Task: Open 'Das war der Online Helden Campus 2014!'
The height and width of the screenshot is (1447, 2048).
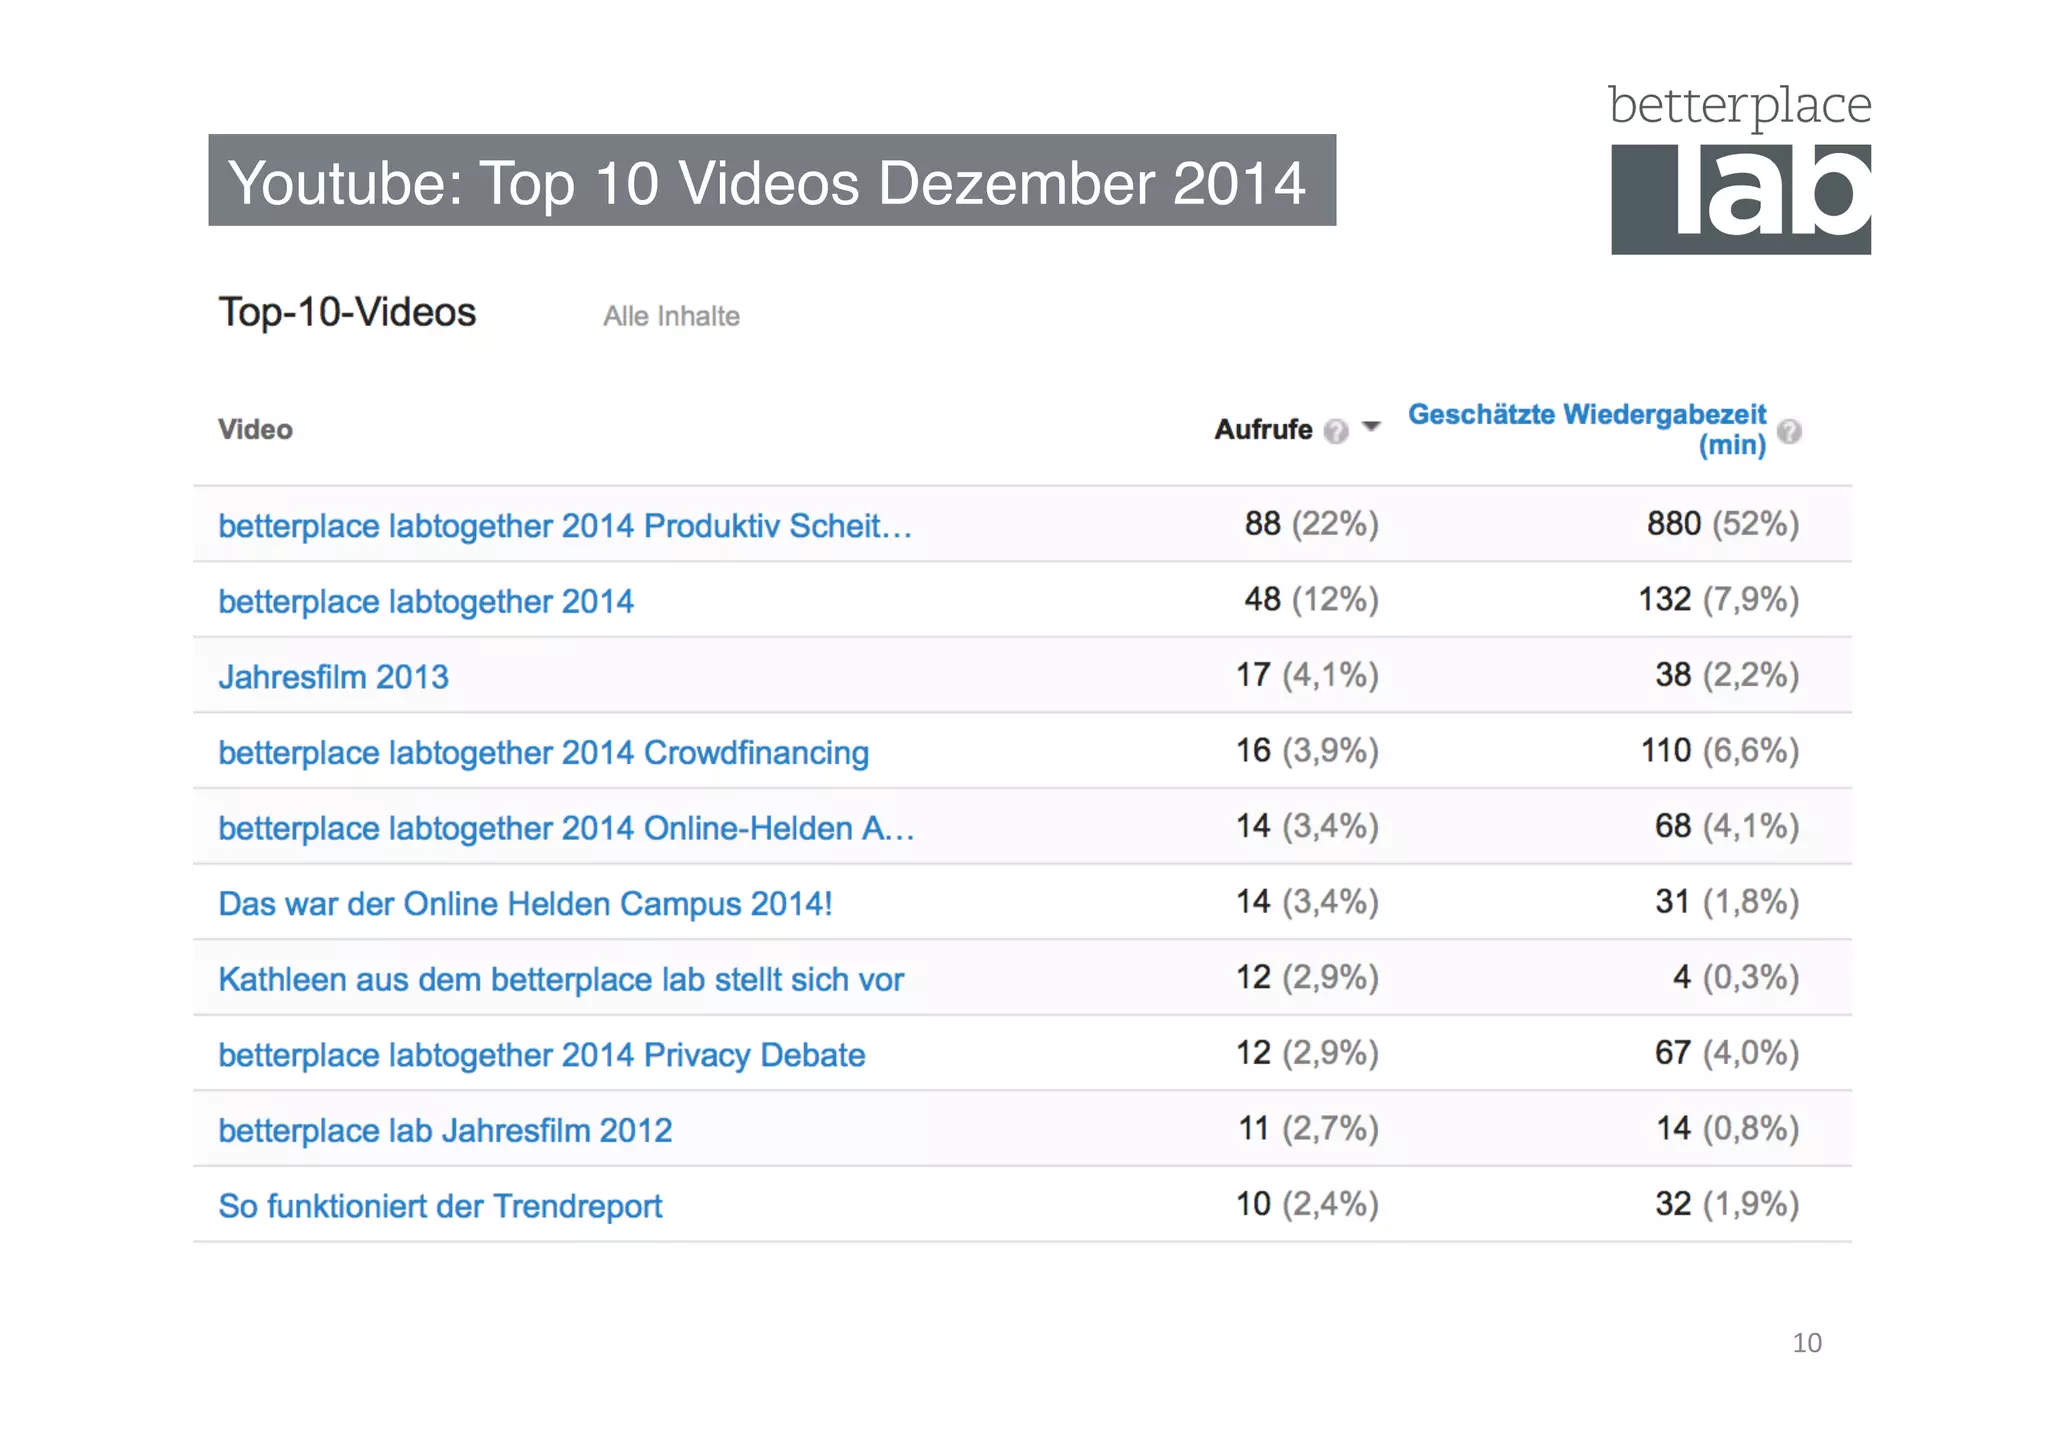Action: tap(526, 903)
